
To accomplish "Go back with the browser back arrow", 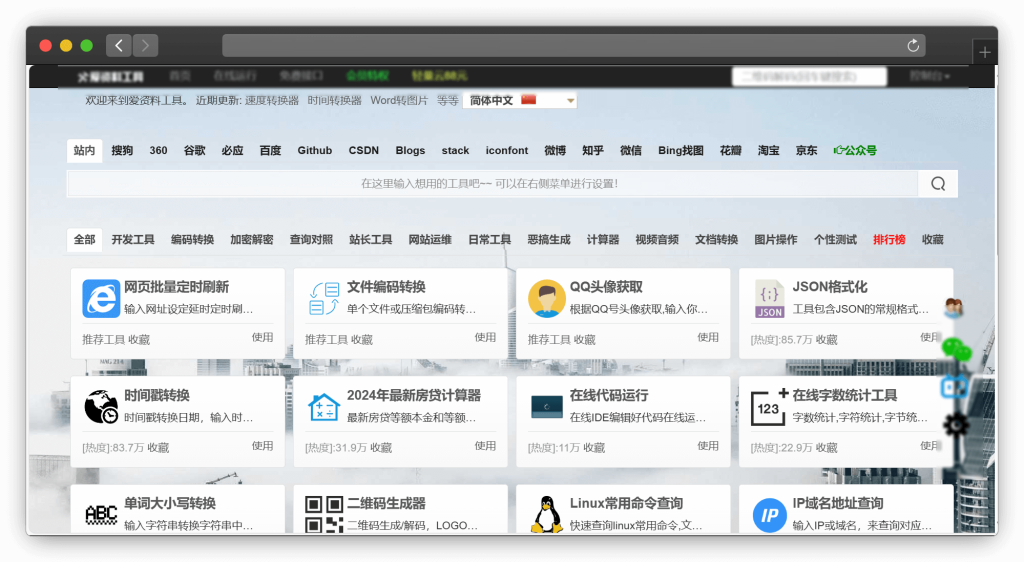I will coord(119,45).
